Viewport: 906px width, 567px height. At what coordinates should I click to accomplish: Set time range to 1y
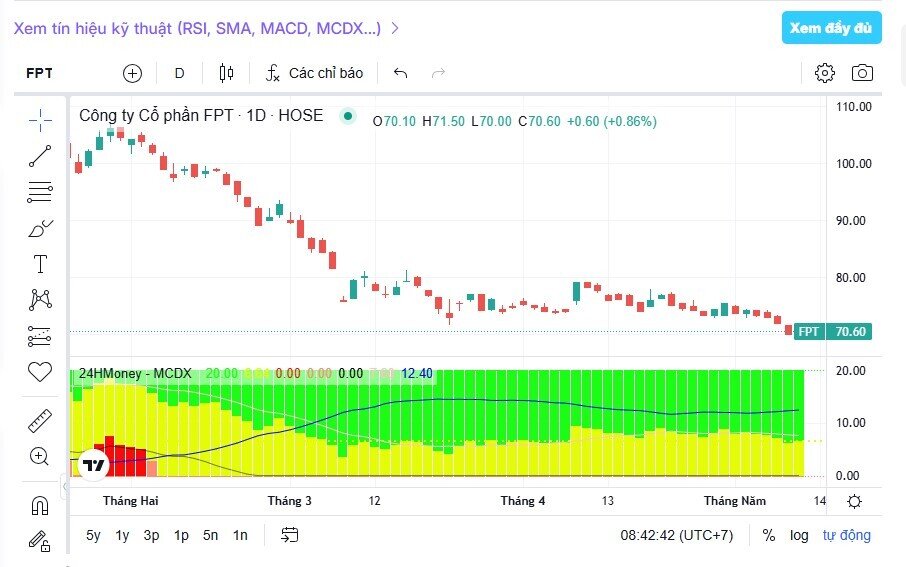coord(122,535)
